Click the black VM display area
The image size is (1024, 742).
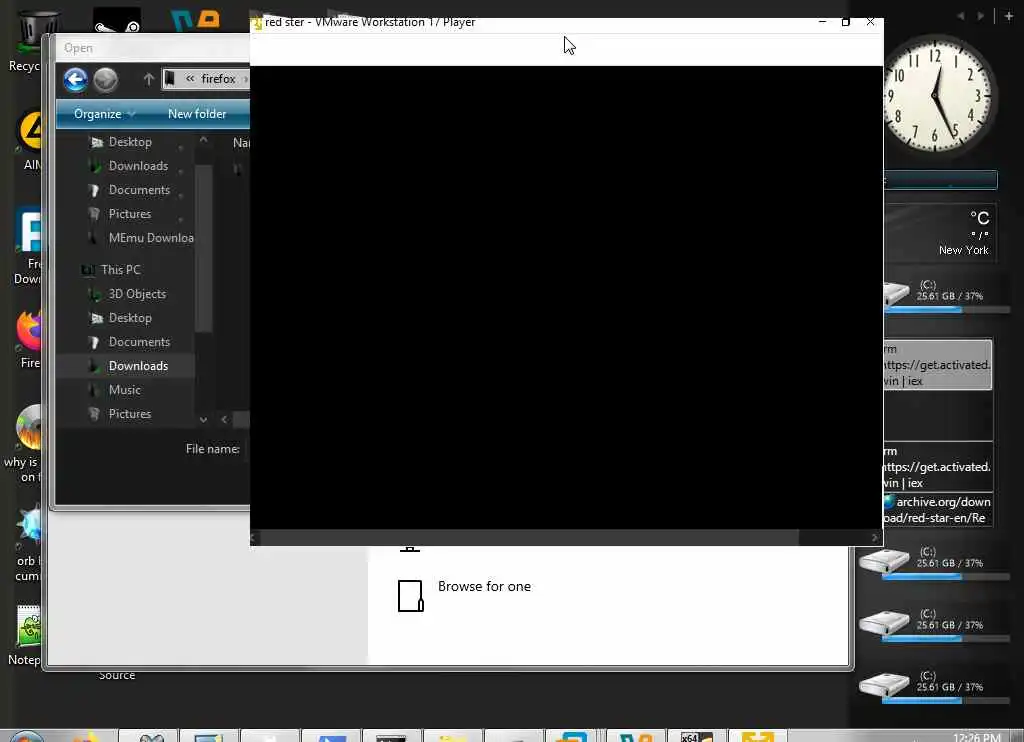pyautogui.click(x=566, y=297)
